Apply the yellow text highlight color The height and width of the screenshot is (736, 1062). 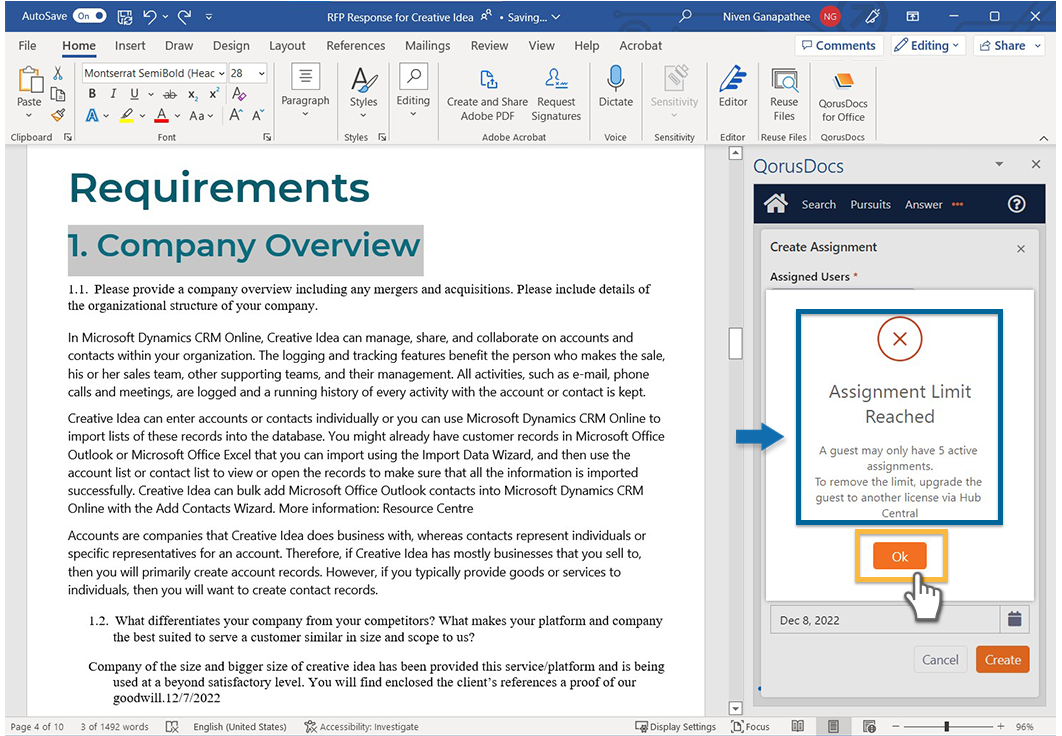click(x=126, y=116)
